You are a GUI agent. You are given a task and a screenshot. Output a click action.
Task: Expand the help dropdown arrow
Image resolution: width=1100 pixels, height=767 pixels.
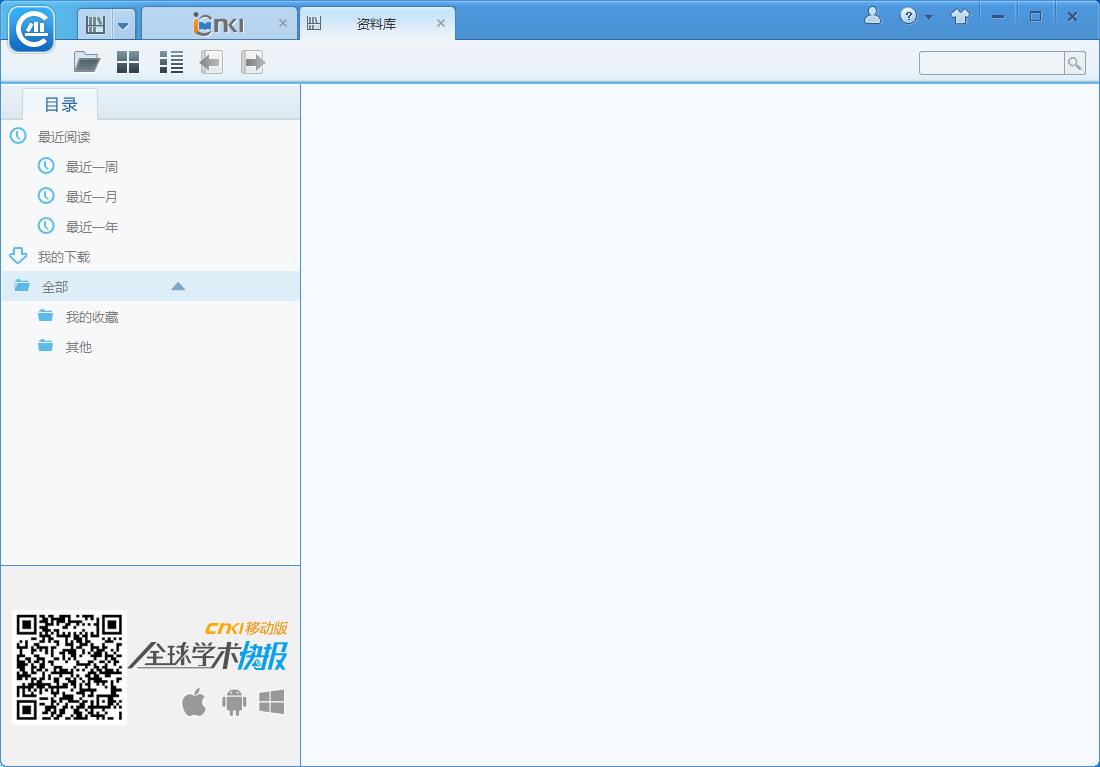929,17
